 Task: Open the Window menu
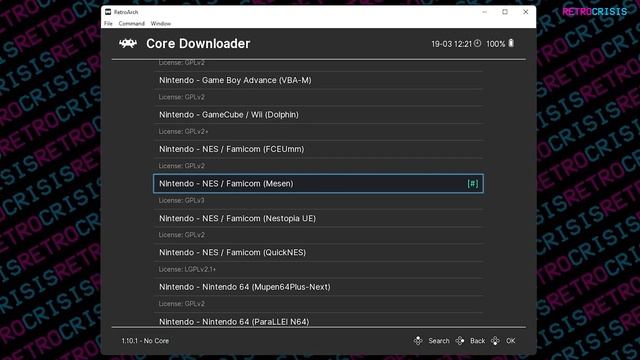[x=161, y=24]
